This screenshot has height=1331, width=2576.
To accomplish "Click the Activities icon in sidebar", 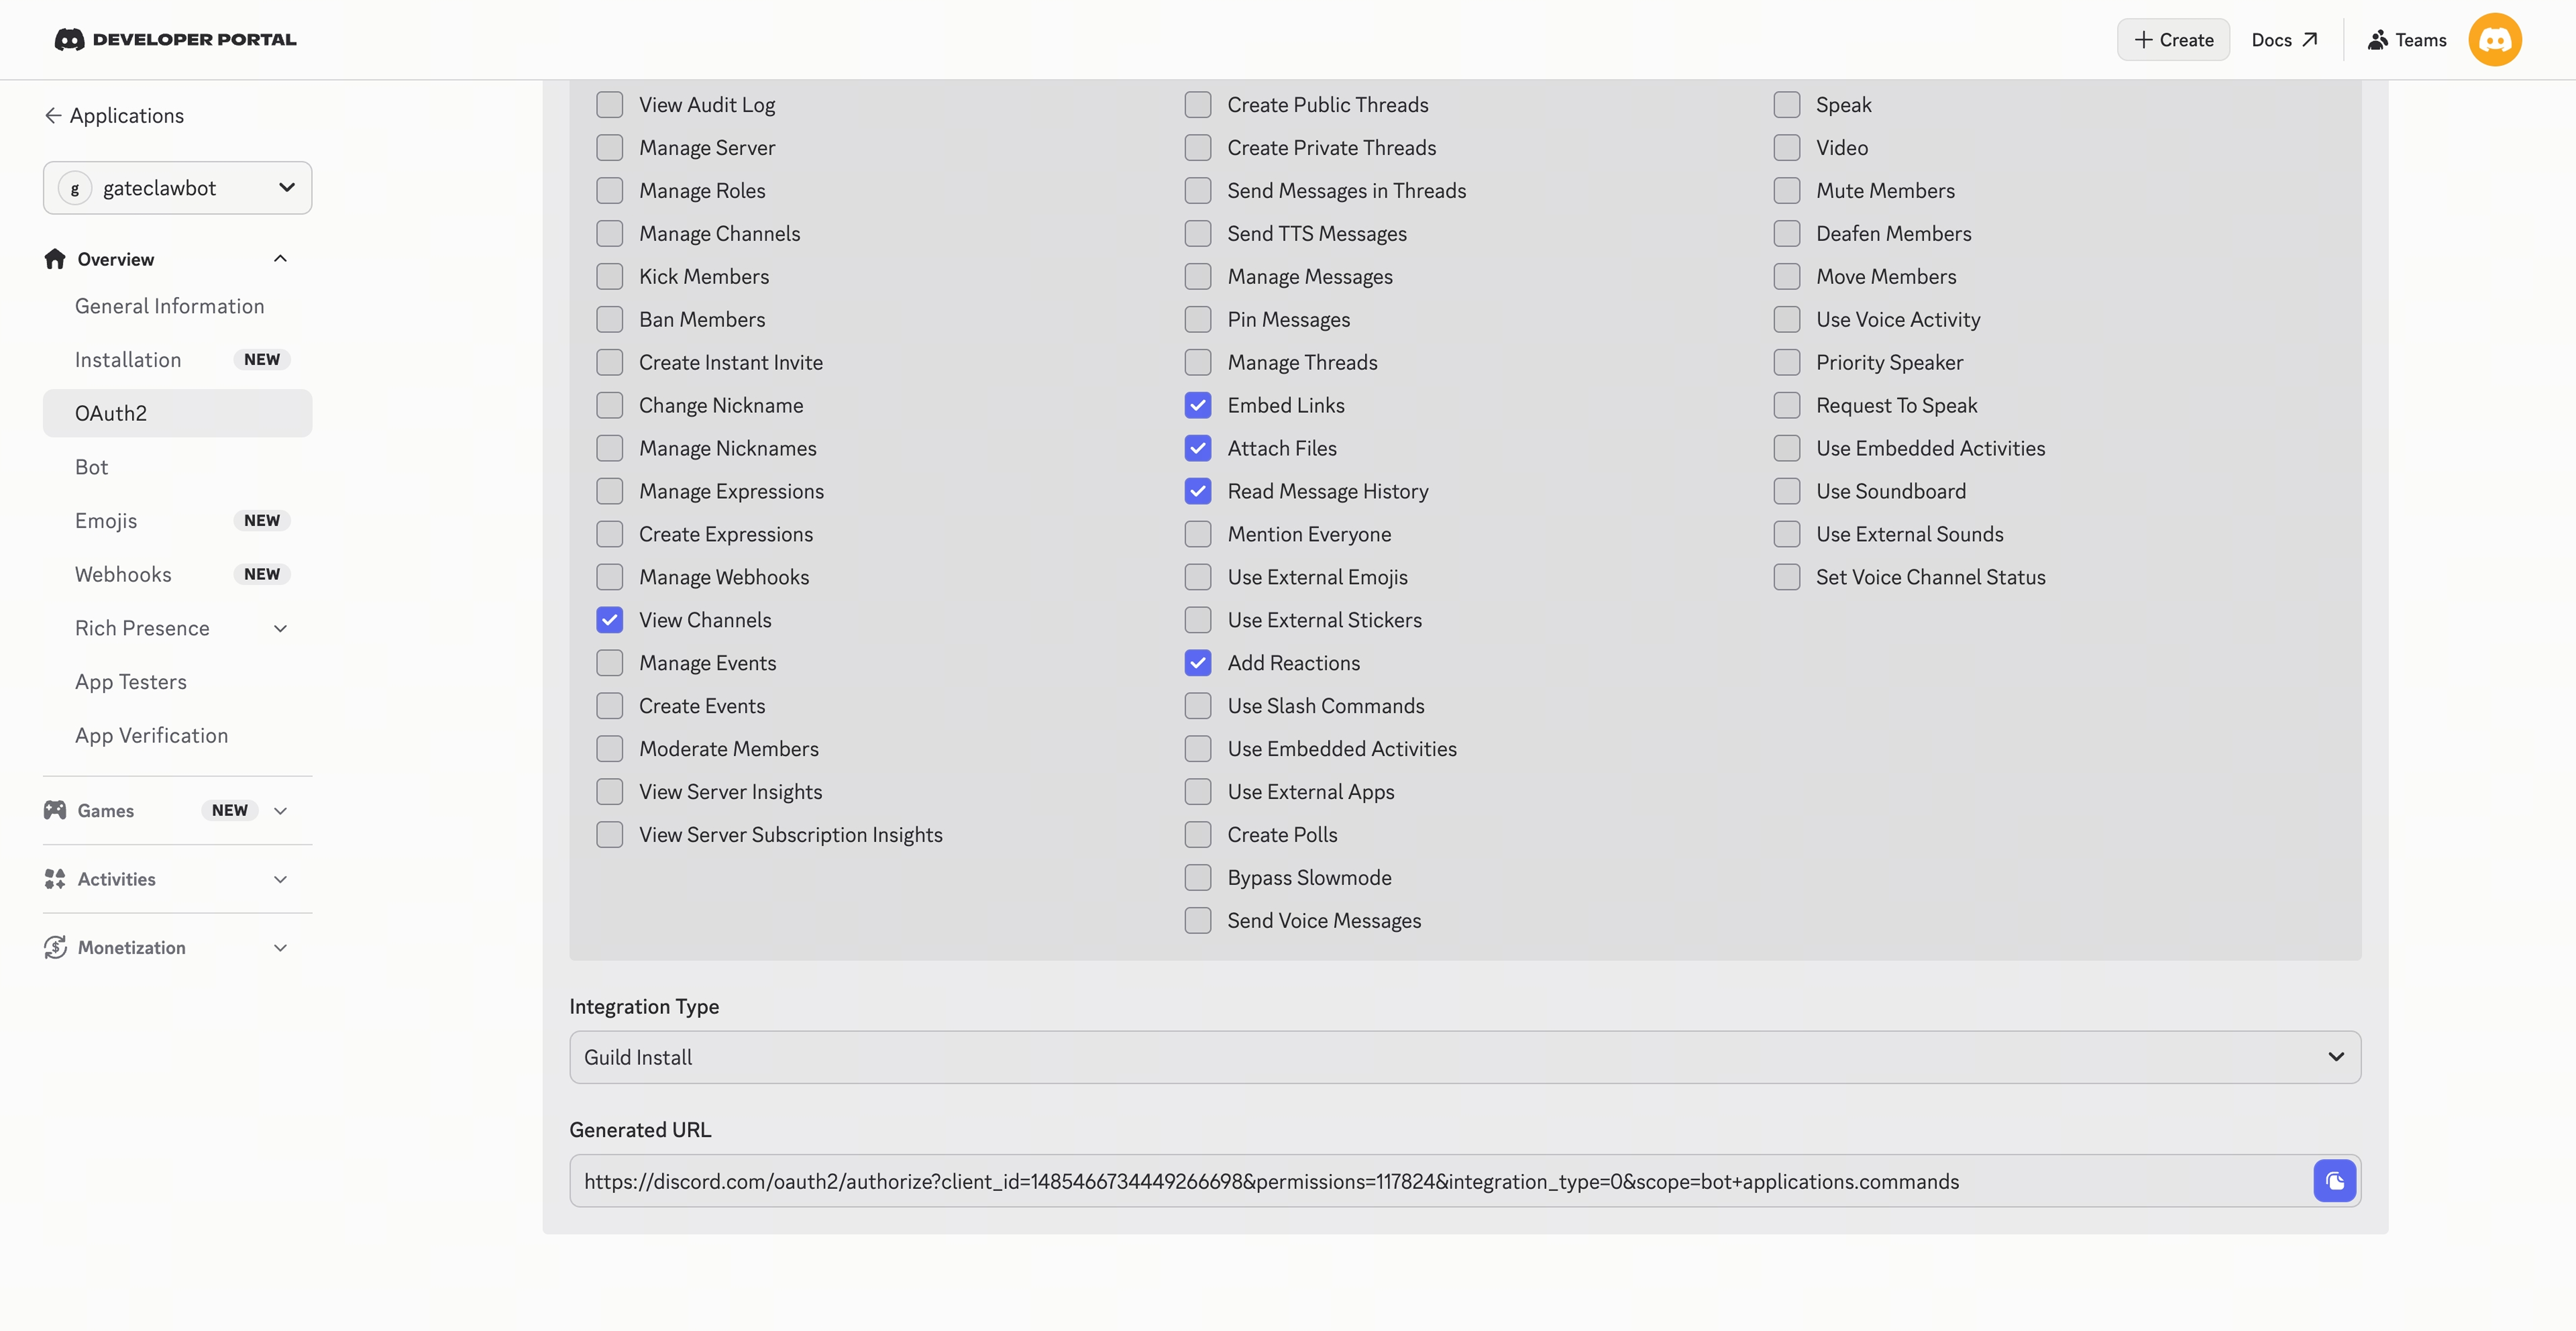I will click(55, 879).
